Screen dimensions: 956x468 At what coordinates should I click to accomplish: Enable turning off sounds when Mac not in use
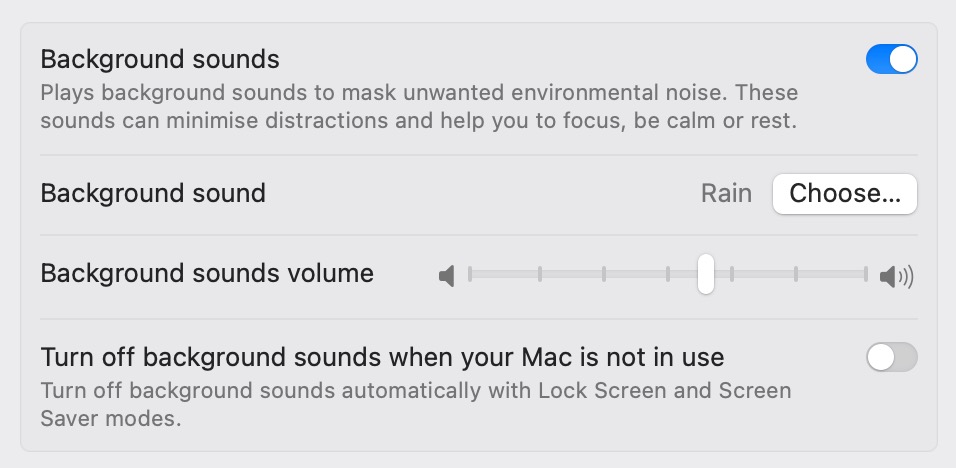coord(891,357)
